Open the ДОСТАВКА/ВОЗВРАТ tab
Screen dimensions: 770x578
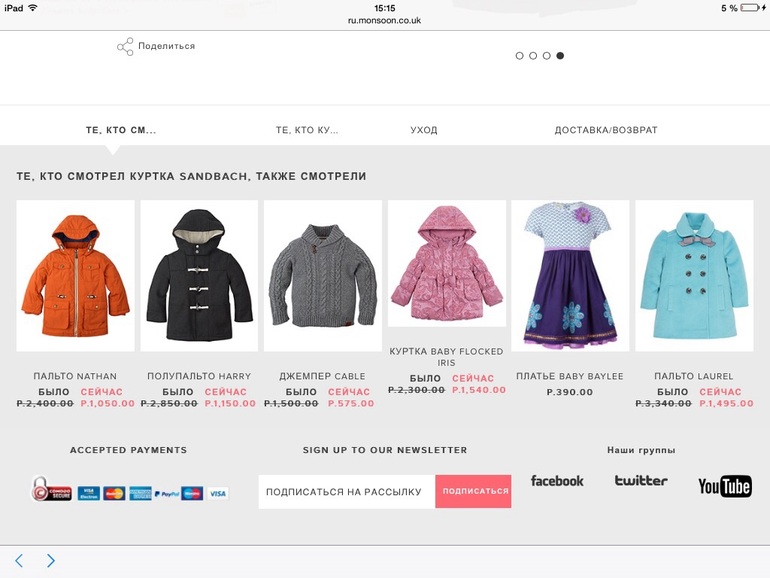pos(606,130)
